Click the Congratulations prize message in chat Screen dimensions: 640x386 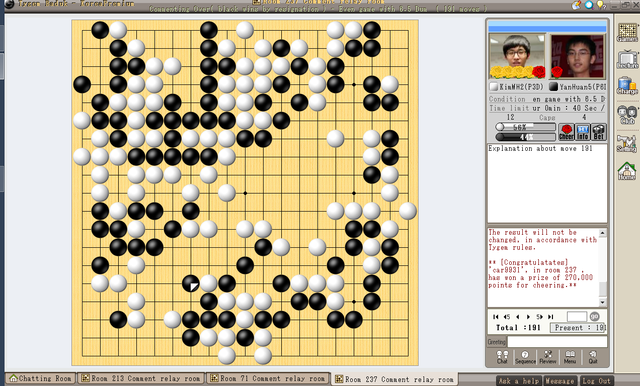tap(540, 273)
